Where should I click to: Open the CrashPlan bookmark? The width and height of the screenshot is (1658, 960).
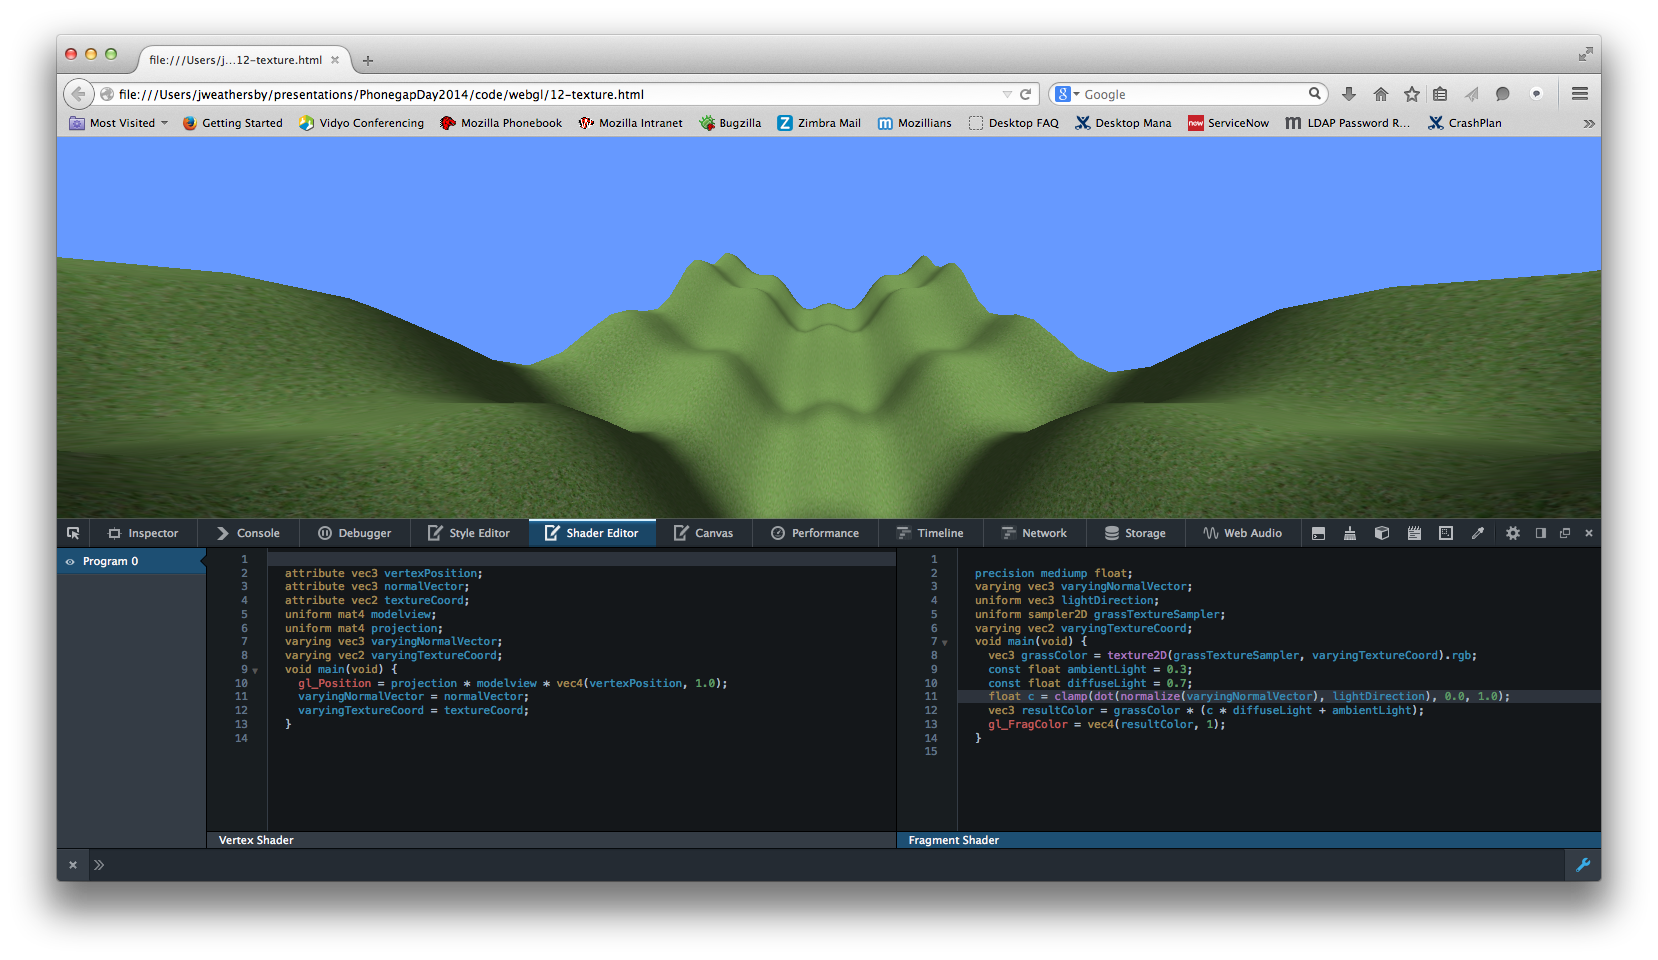[1465, 123]
